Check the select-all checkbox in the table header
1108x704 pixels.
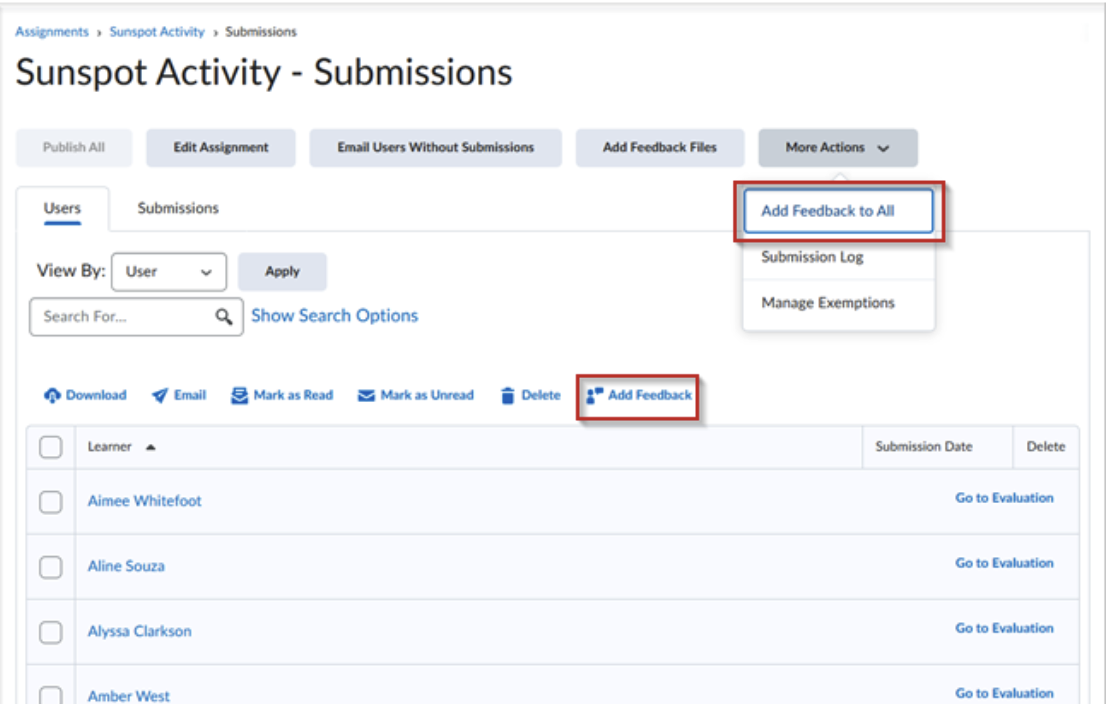[x=52, y=446]
